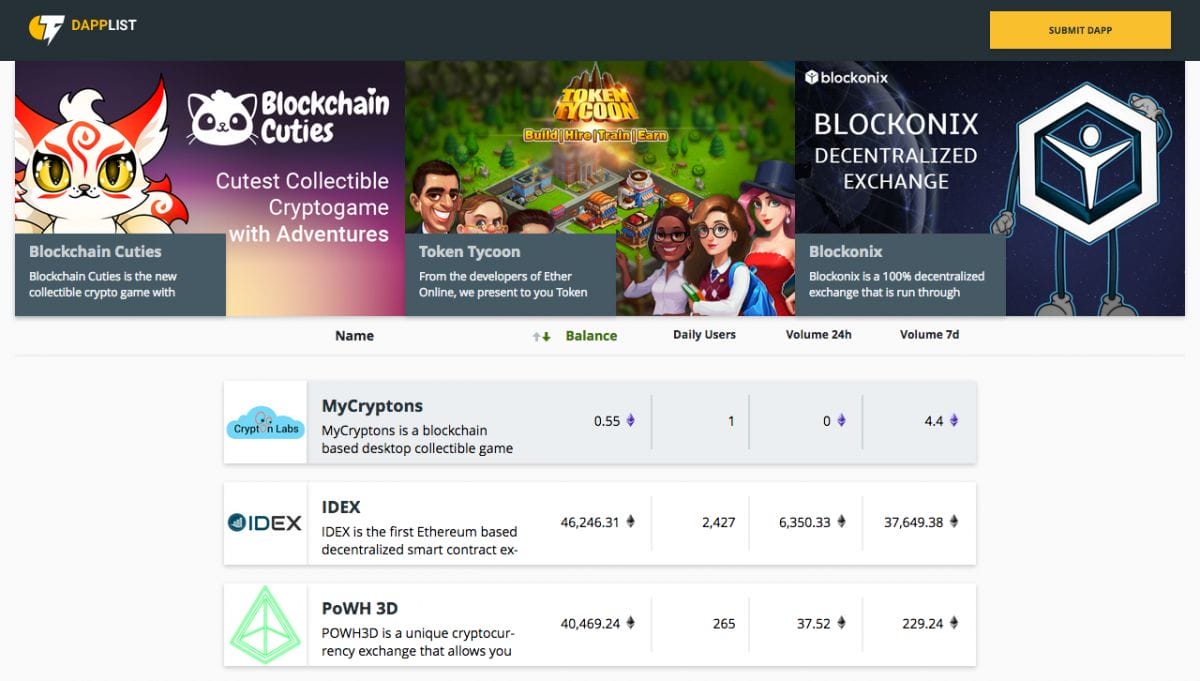Image resolution: width=1200 pixels, height=681 pixels.
Task: Sort by Volume 24h column header
Action: (x=818, y=335)
